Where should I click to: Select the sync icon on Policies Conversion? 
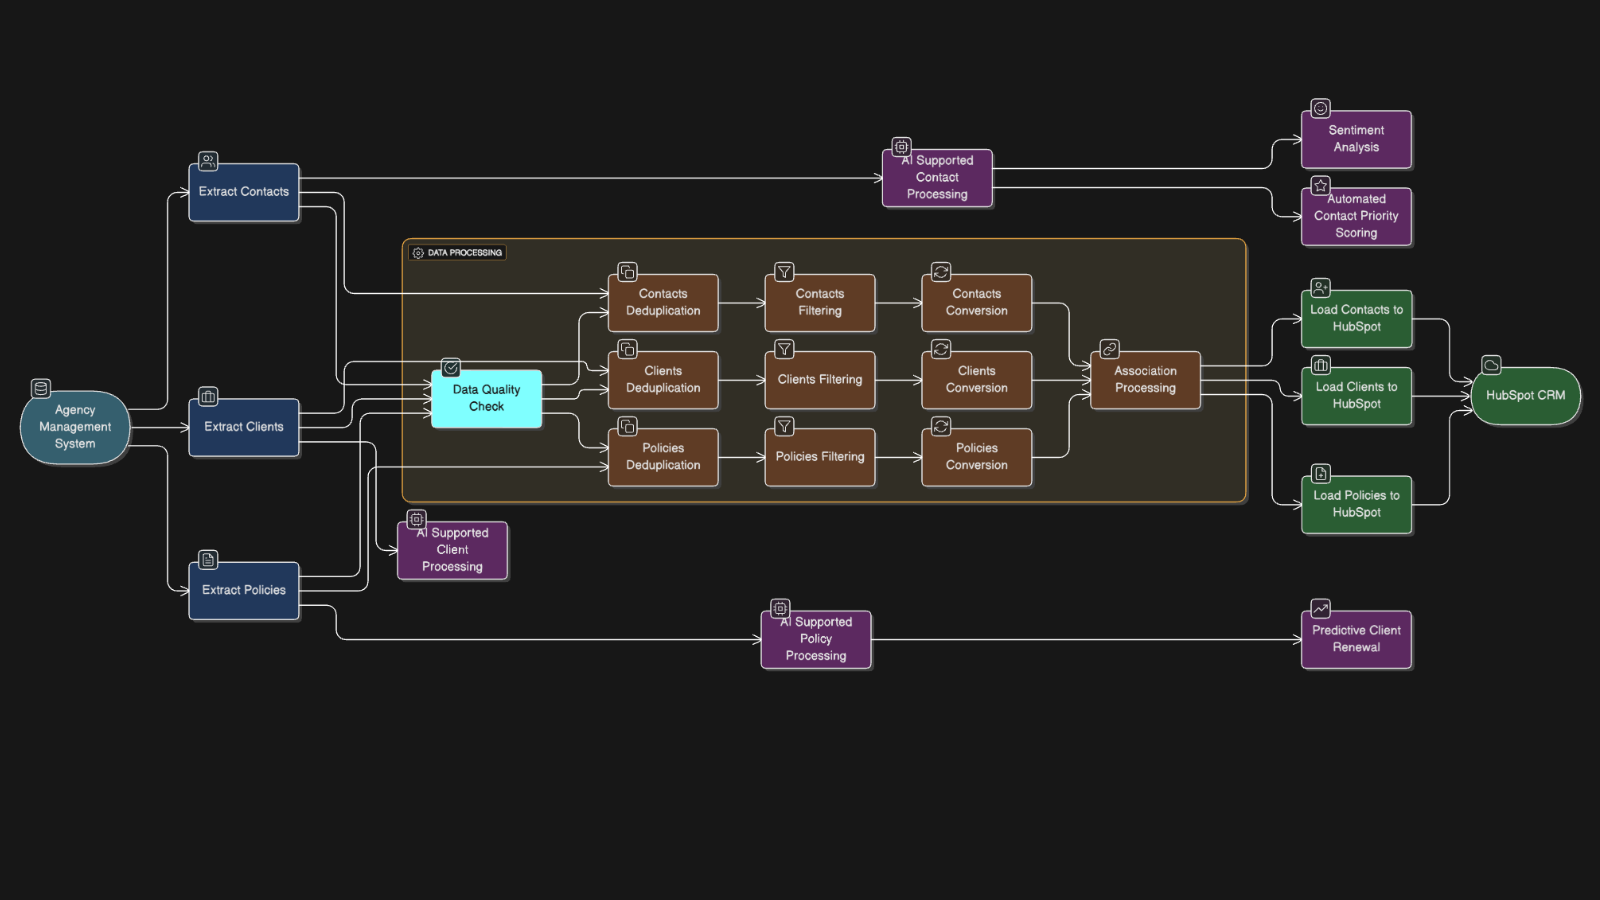(941, 426)
